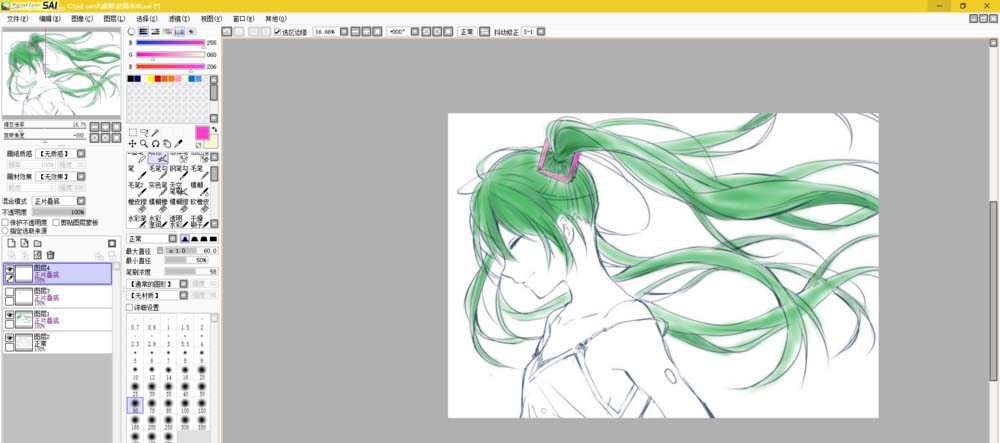1000x443 pixels.
Task: Hide layer 图层1 via its eye
Action: 10,315
